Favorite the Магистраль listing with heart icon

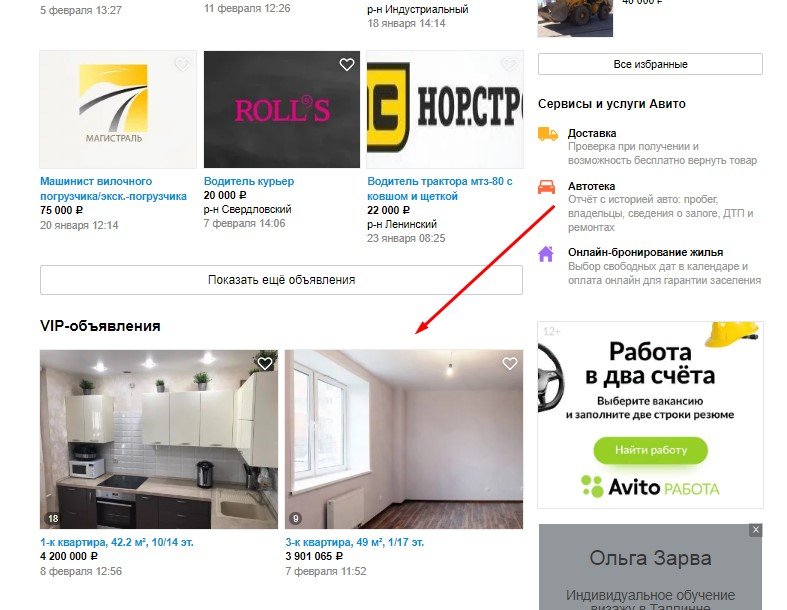183,64
